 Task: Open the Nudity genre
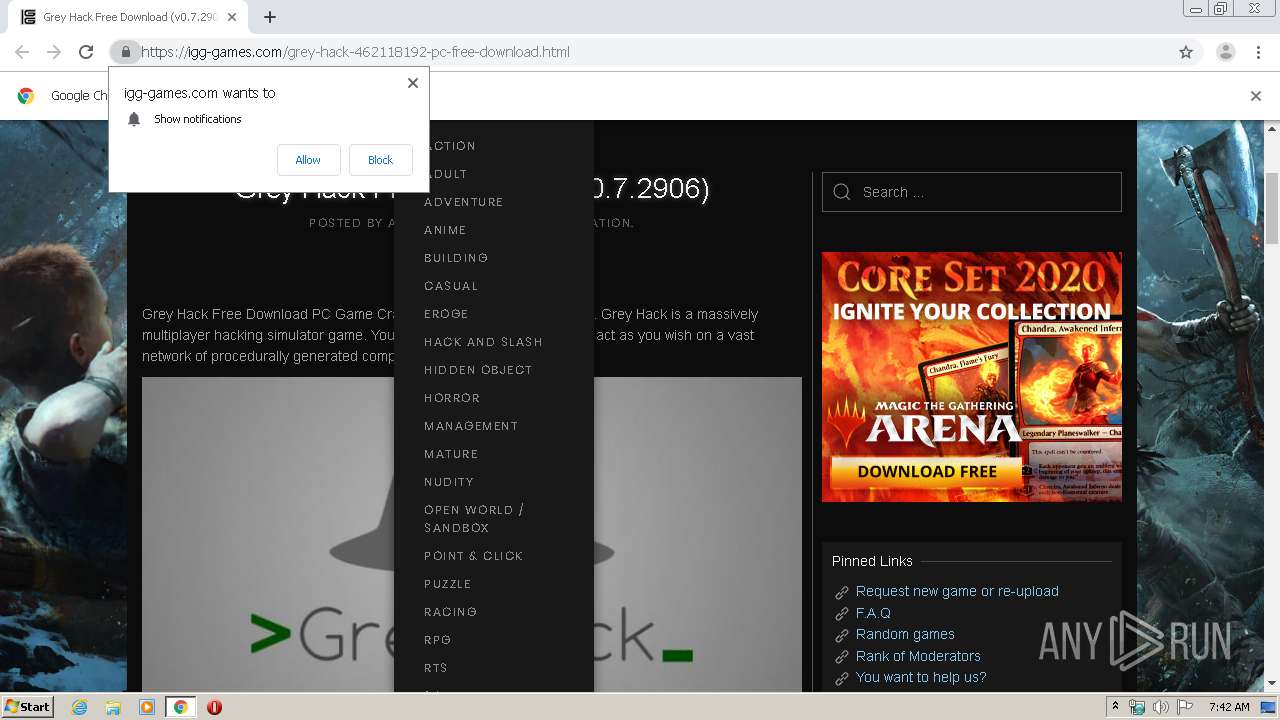pos(449,482)
